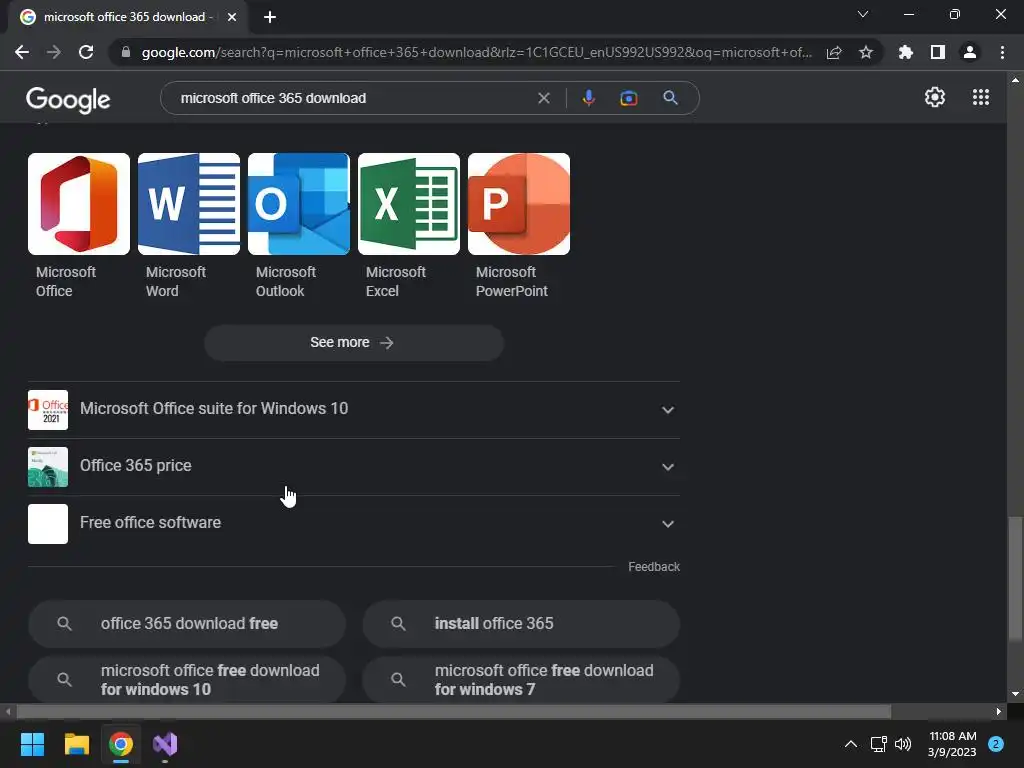Open the Microsoft Word app thumbnail
The height and width of the screenshot is (768, 1024).
tap(189, 204)
